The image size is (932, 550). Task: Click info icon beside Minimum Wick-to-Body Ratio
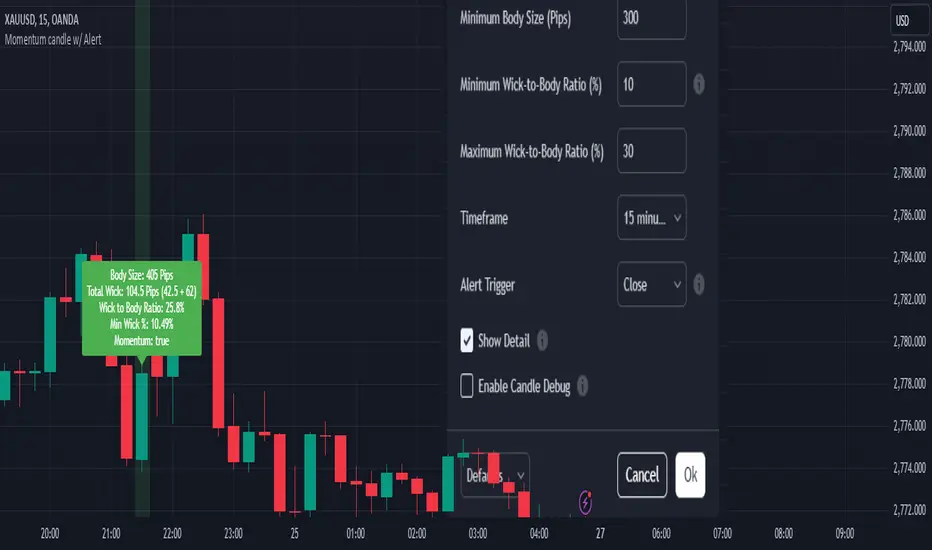tap(698, 84)
